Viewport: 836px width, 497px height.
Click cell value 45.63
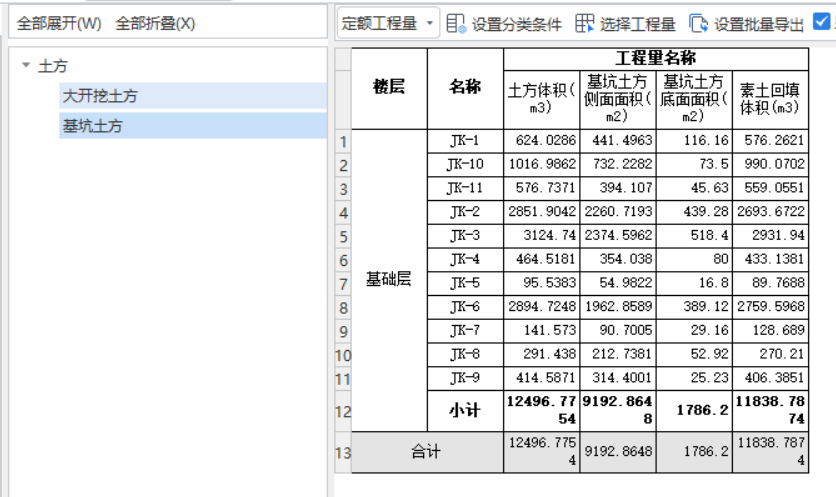pos(694,188)
